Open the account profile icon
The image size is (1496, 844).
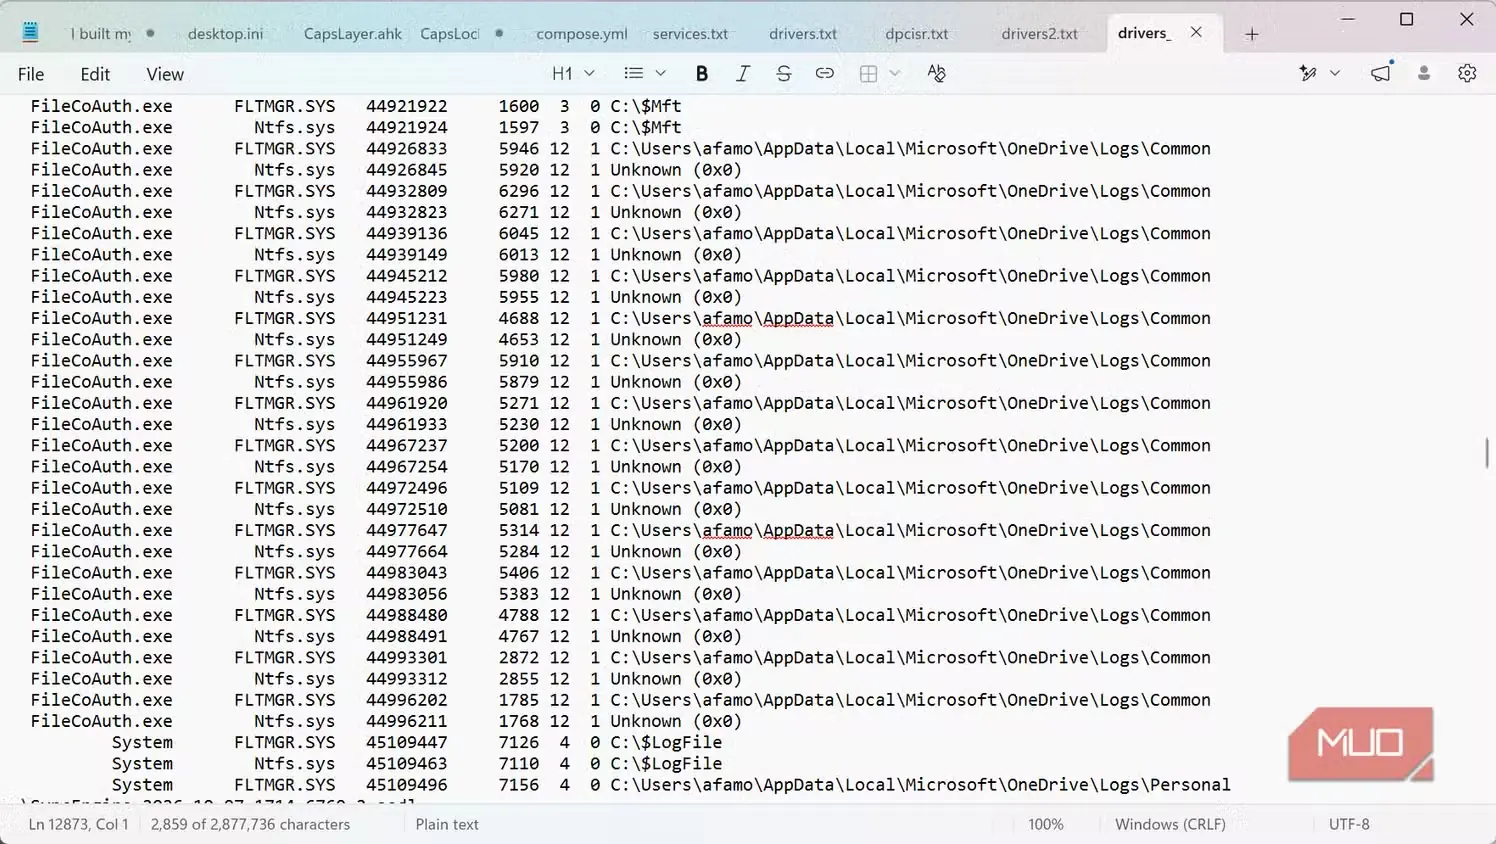pos(1424,73)
